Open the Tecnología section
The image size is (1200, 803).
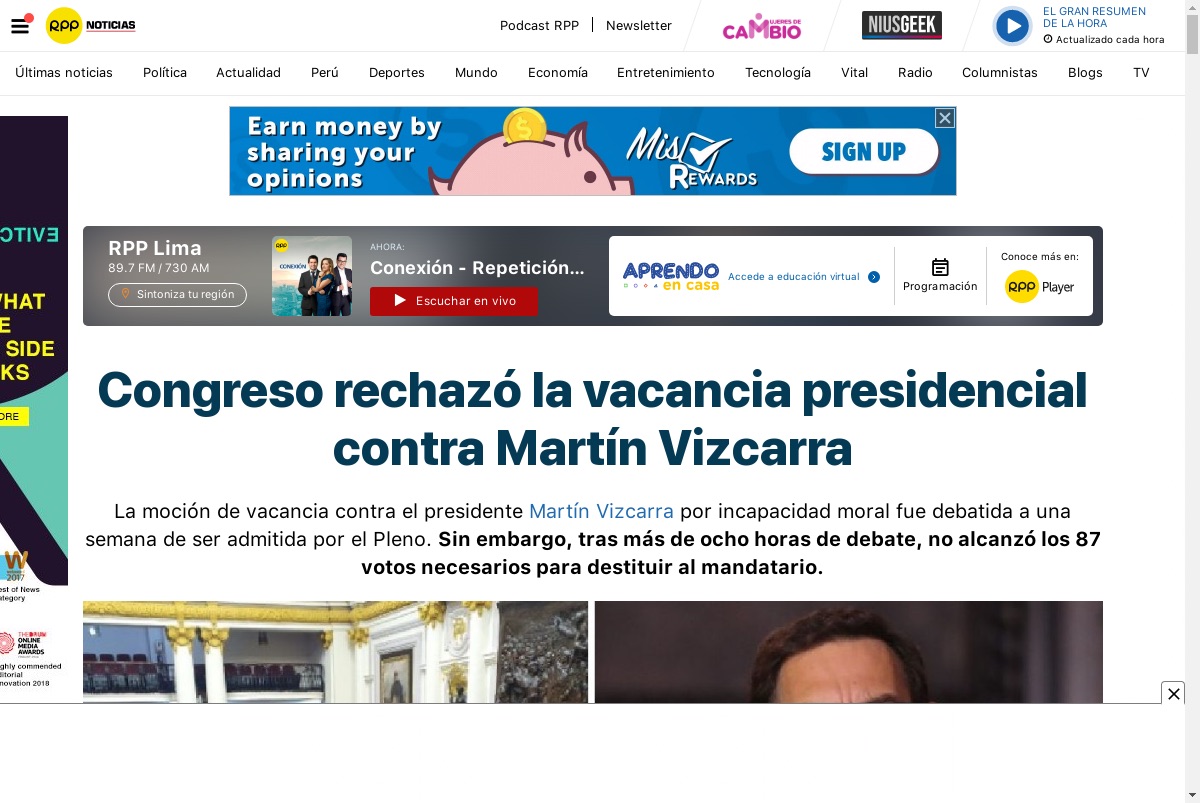tap(778, 72)
